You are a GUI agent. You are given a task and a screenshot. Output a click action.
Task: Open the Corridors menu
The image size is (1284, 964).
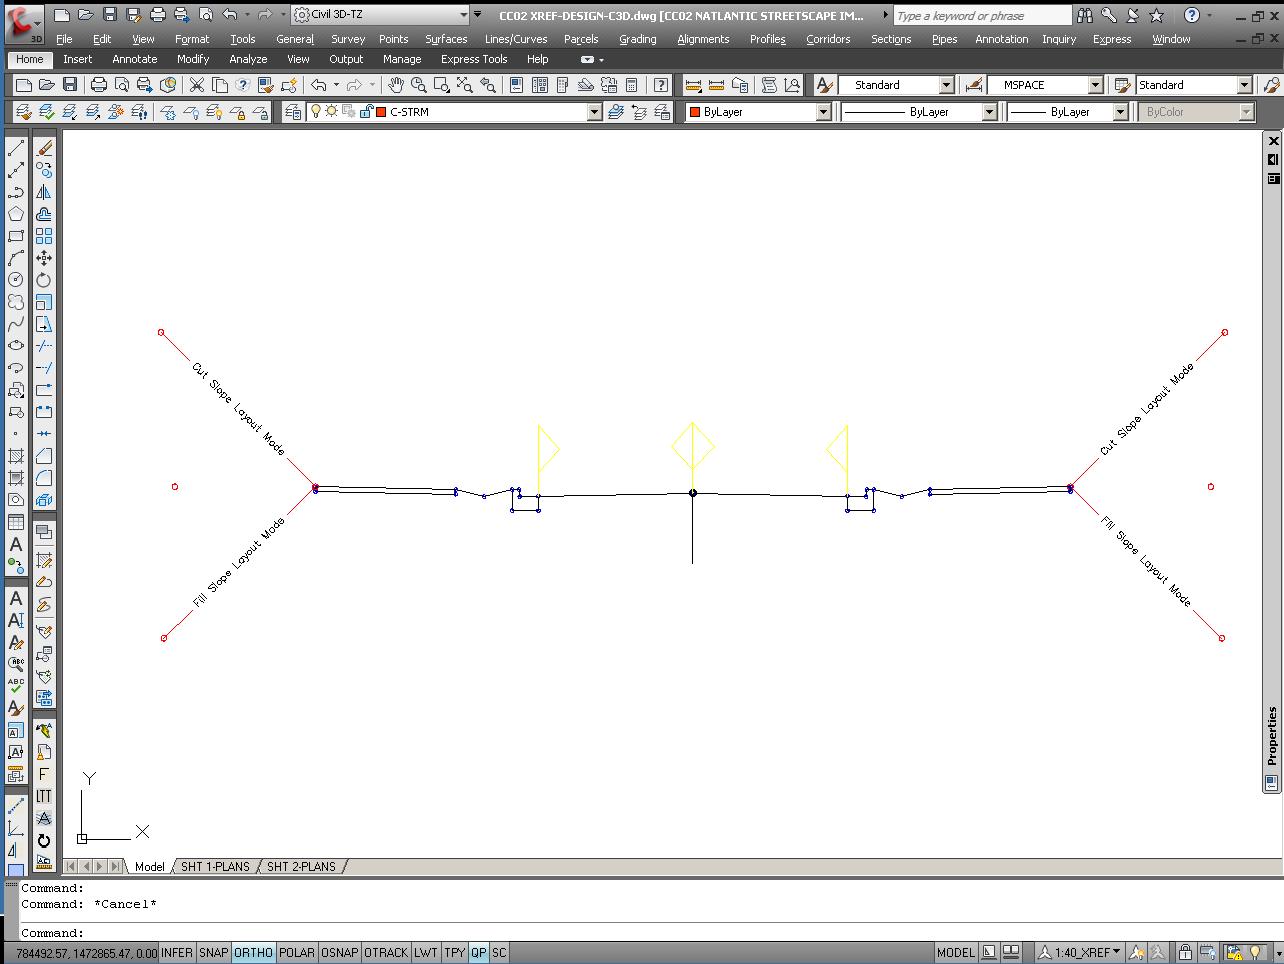(x=828, y=39)
